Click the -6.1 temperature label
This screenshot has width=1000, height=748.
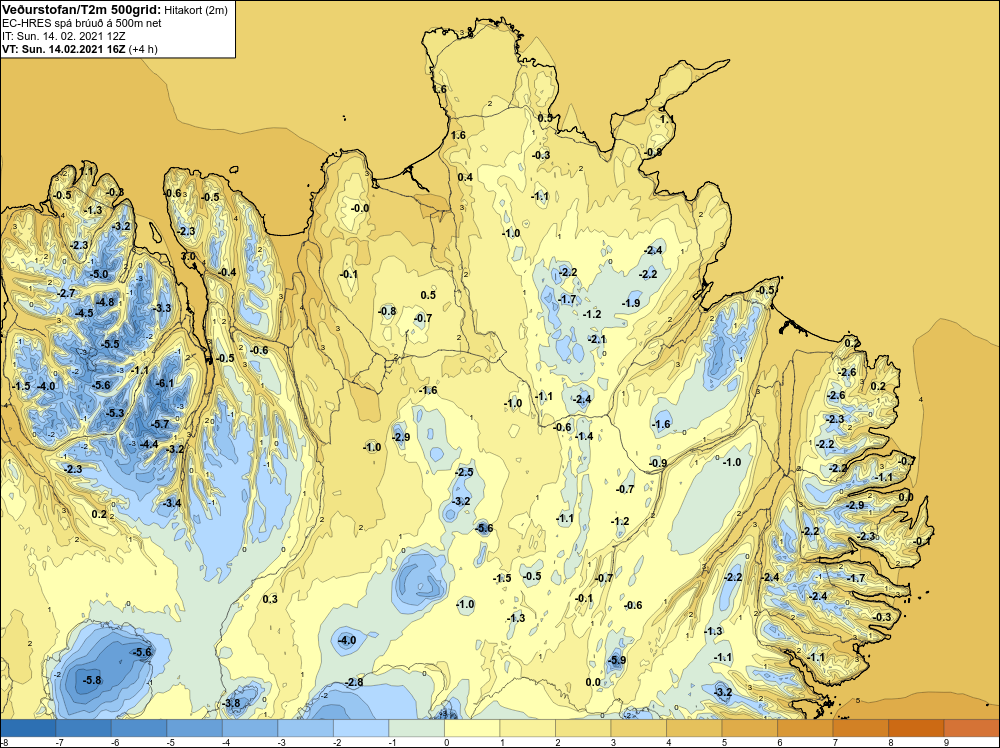[x=165, y=383]
